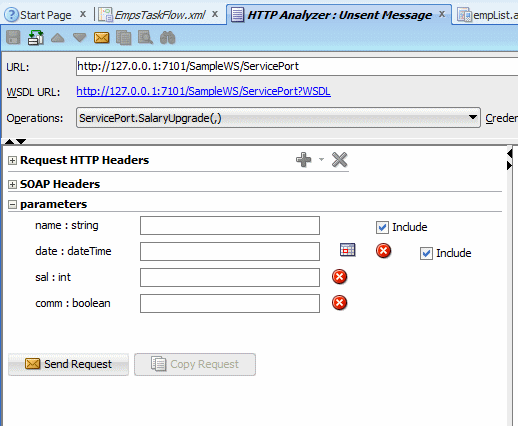The image size is (518, 426).
Task: Click the date dateTime input field
Action: [x=230, y=251]
